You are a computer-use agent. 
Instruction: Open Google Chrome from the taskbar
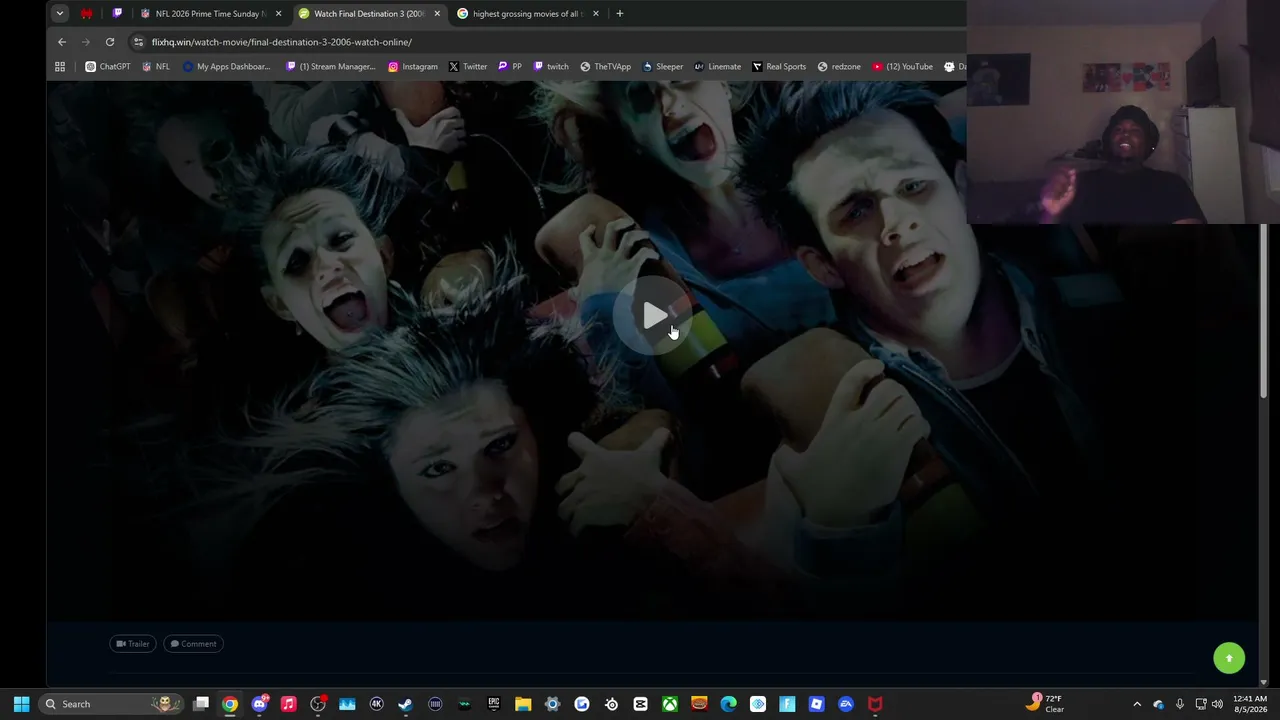coord(230,704)
